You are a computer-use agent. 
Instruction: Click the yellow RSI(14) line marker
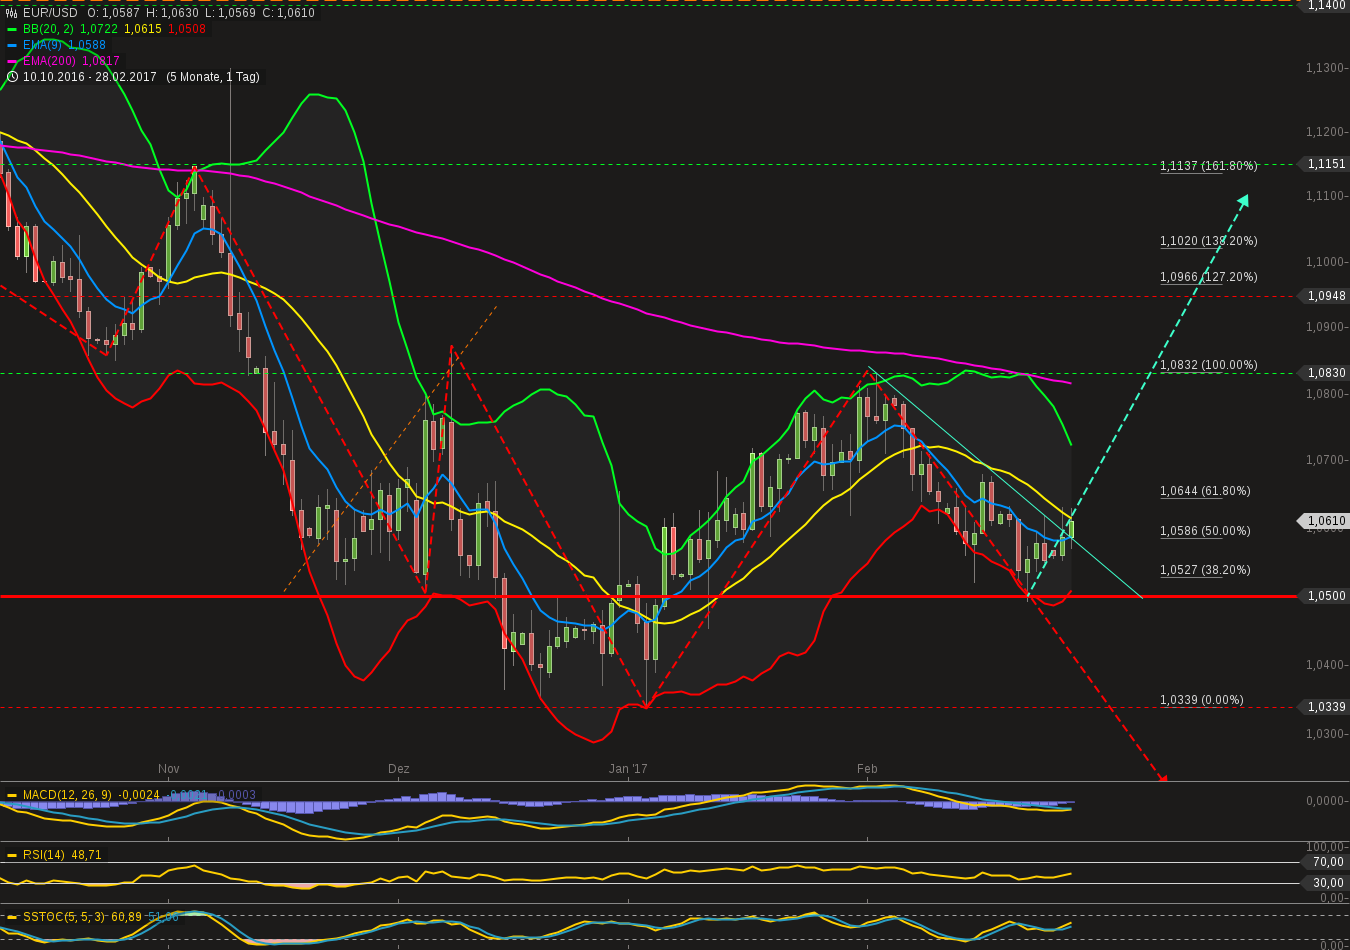pyautogui.click(x=12, y=855)
